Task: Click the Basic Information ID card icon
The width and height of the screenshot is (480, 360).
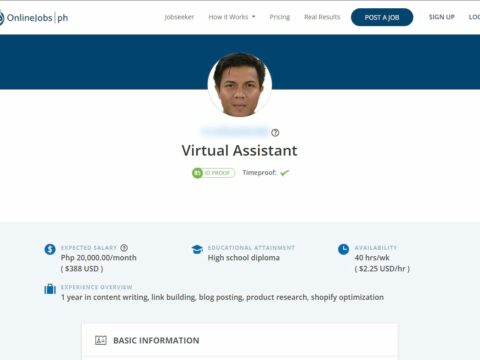Action: (x=101, y=340)
